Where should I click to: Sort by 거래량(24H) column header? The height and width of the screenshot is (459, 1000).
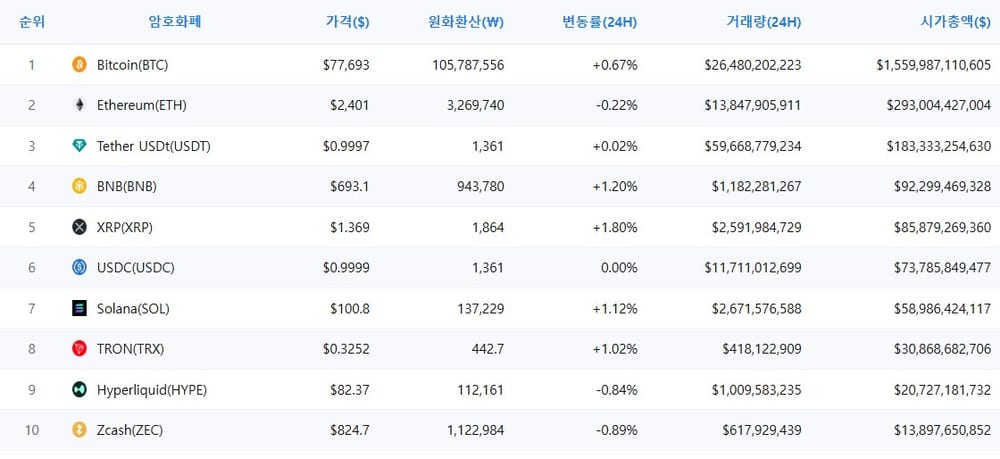click(763, 22)
